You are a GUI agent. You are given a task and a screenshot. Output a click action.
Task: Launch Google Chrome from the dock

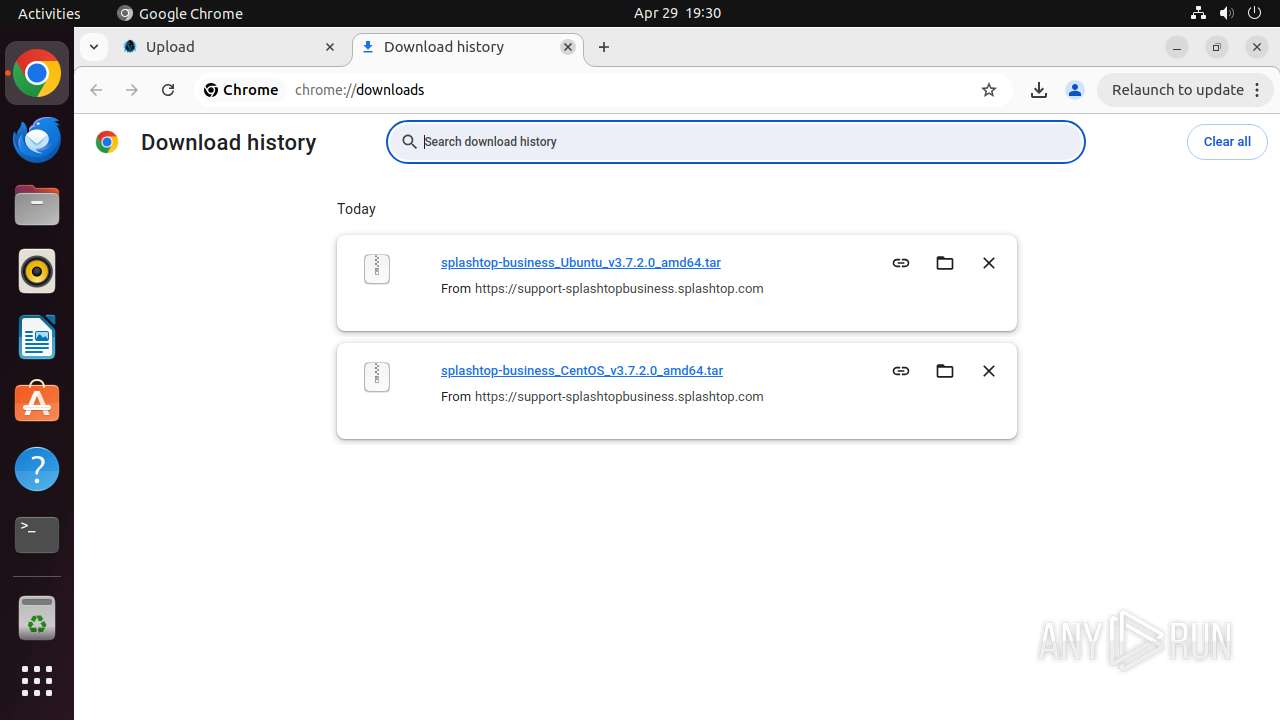click(x=37, y=74)
